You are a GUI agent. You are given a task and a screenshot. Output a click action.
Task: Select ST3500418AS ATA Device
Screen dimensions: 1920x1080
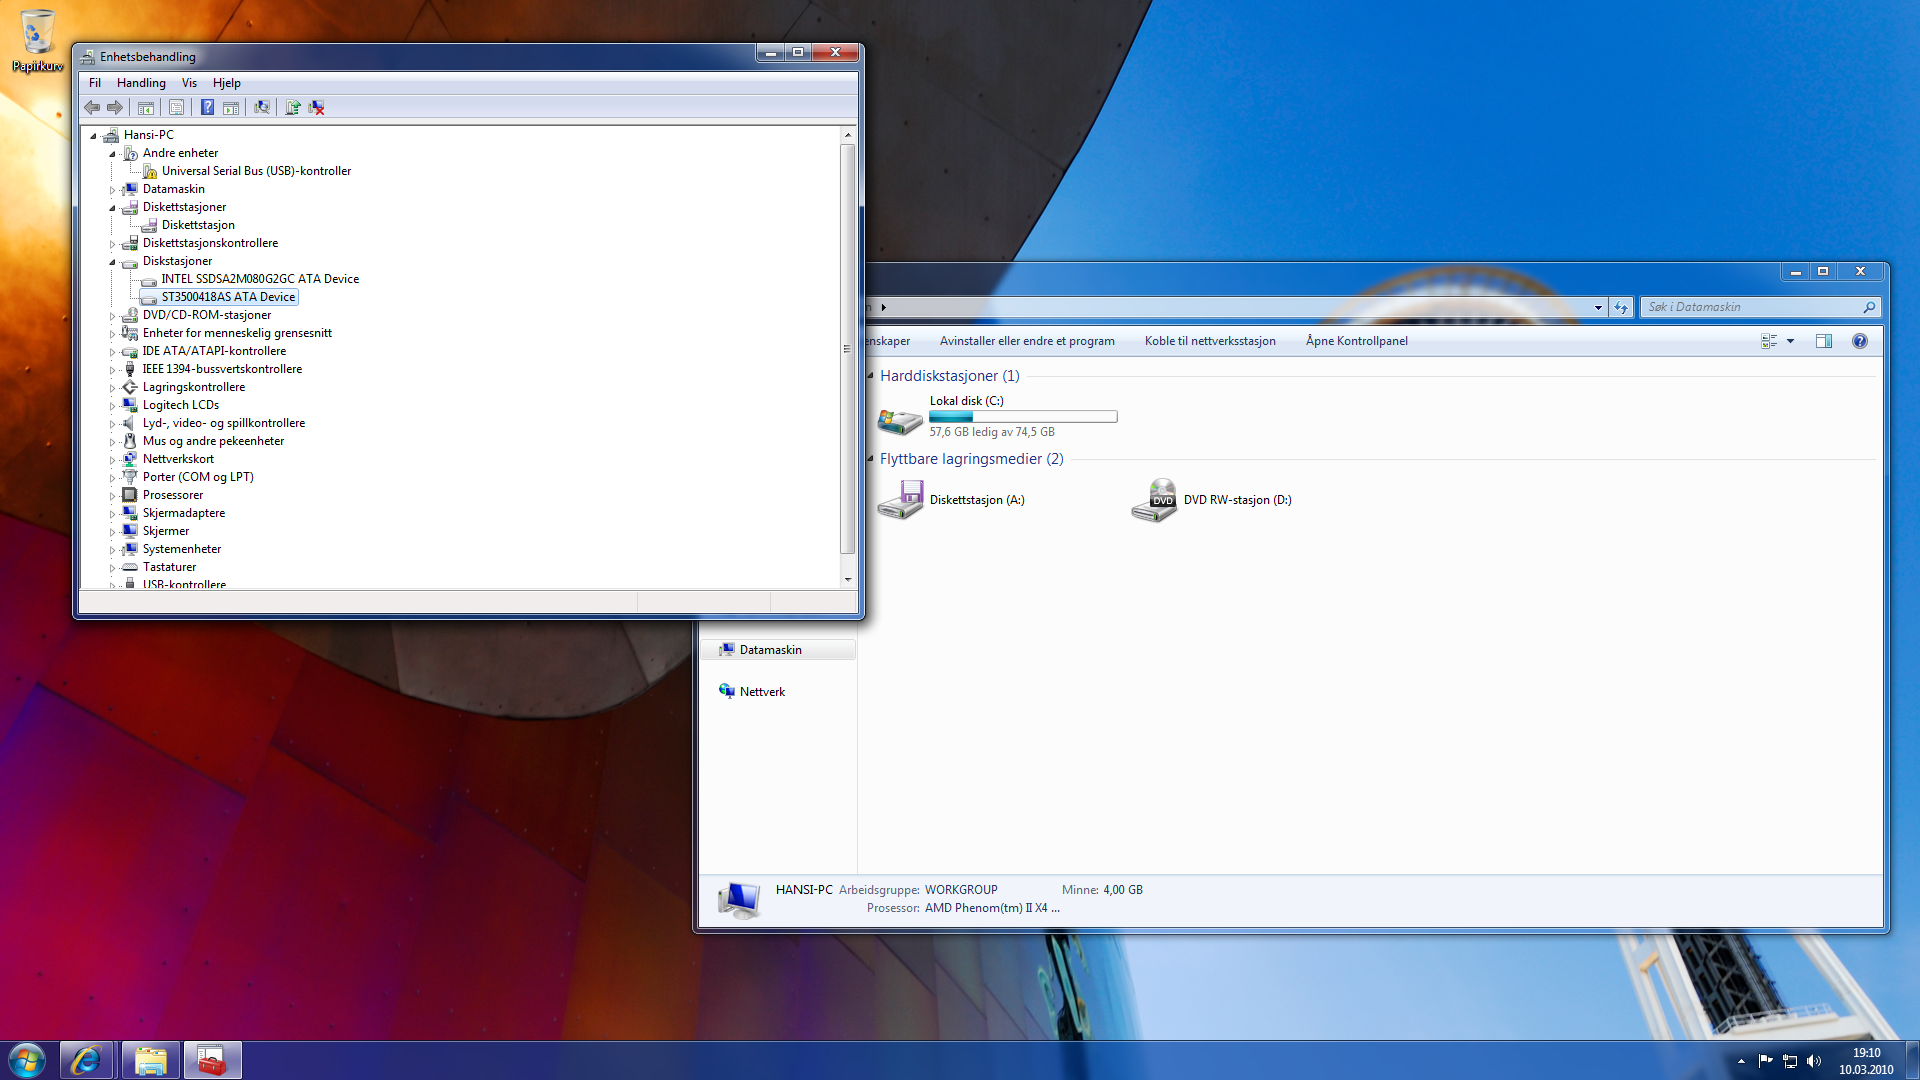coord(228,297)
